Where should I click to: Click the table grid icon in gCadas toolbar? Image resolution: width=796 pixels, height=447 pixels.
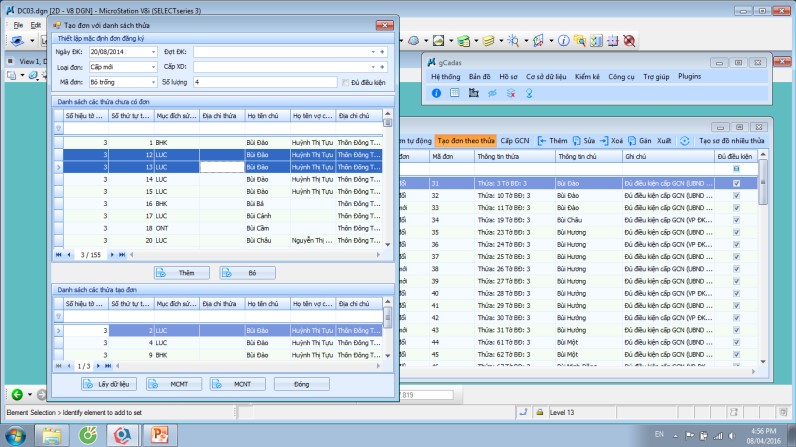click(x=455, y=93)
